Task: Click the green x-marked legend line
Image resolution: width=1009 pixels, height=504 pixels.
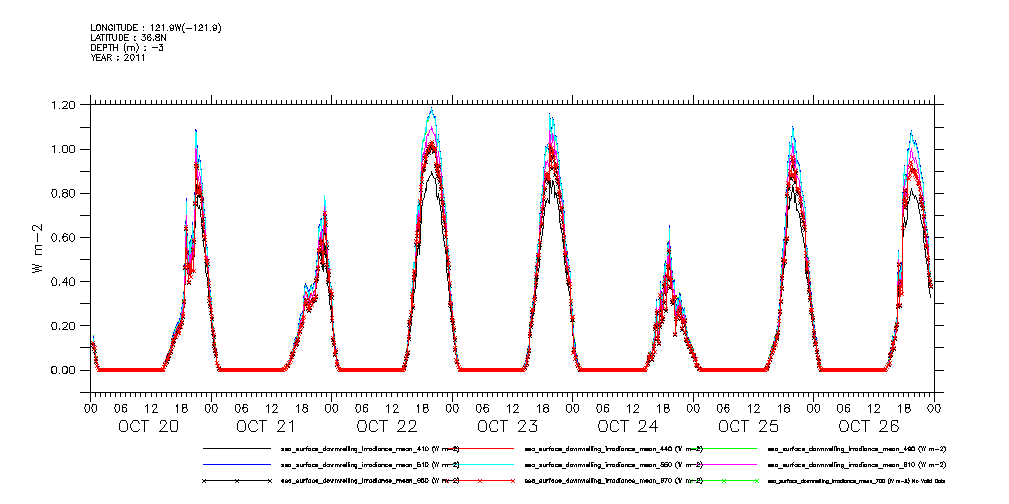Action: point(724,481)
